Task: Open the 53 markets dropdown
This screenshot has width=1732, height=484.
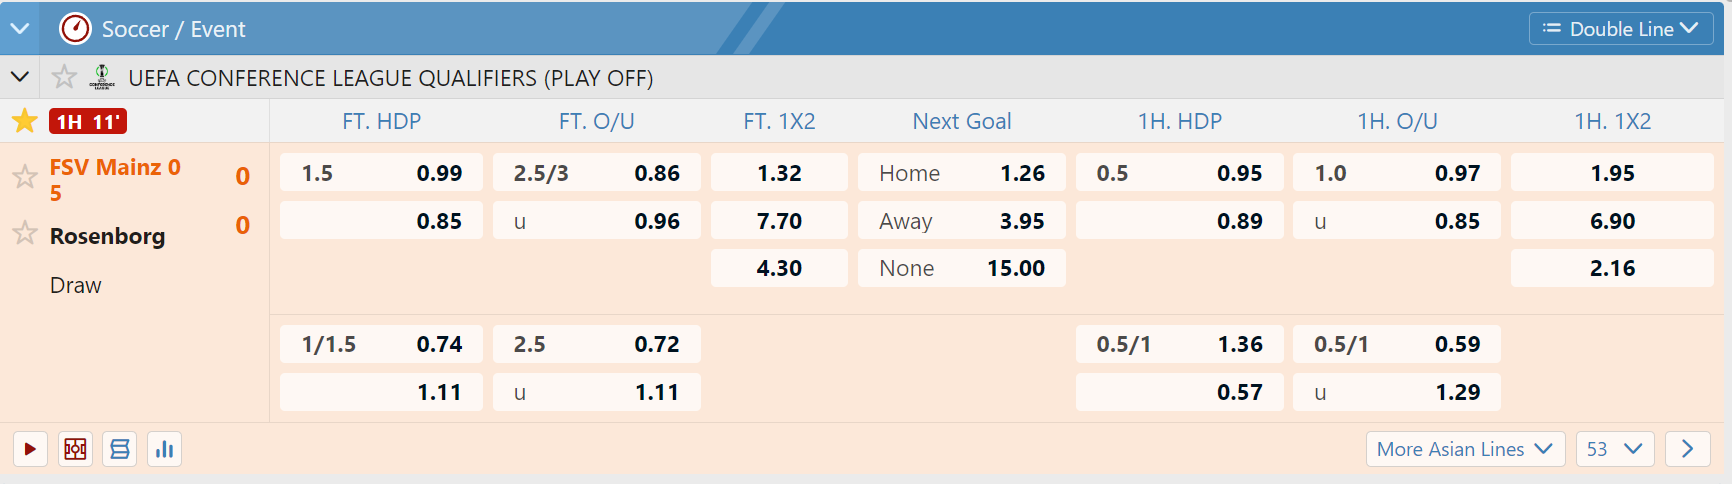Action: point(1614,449)
